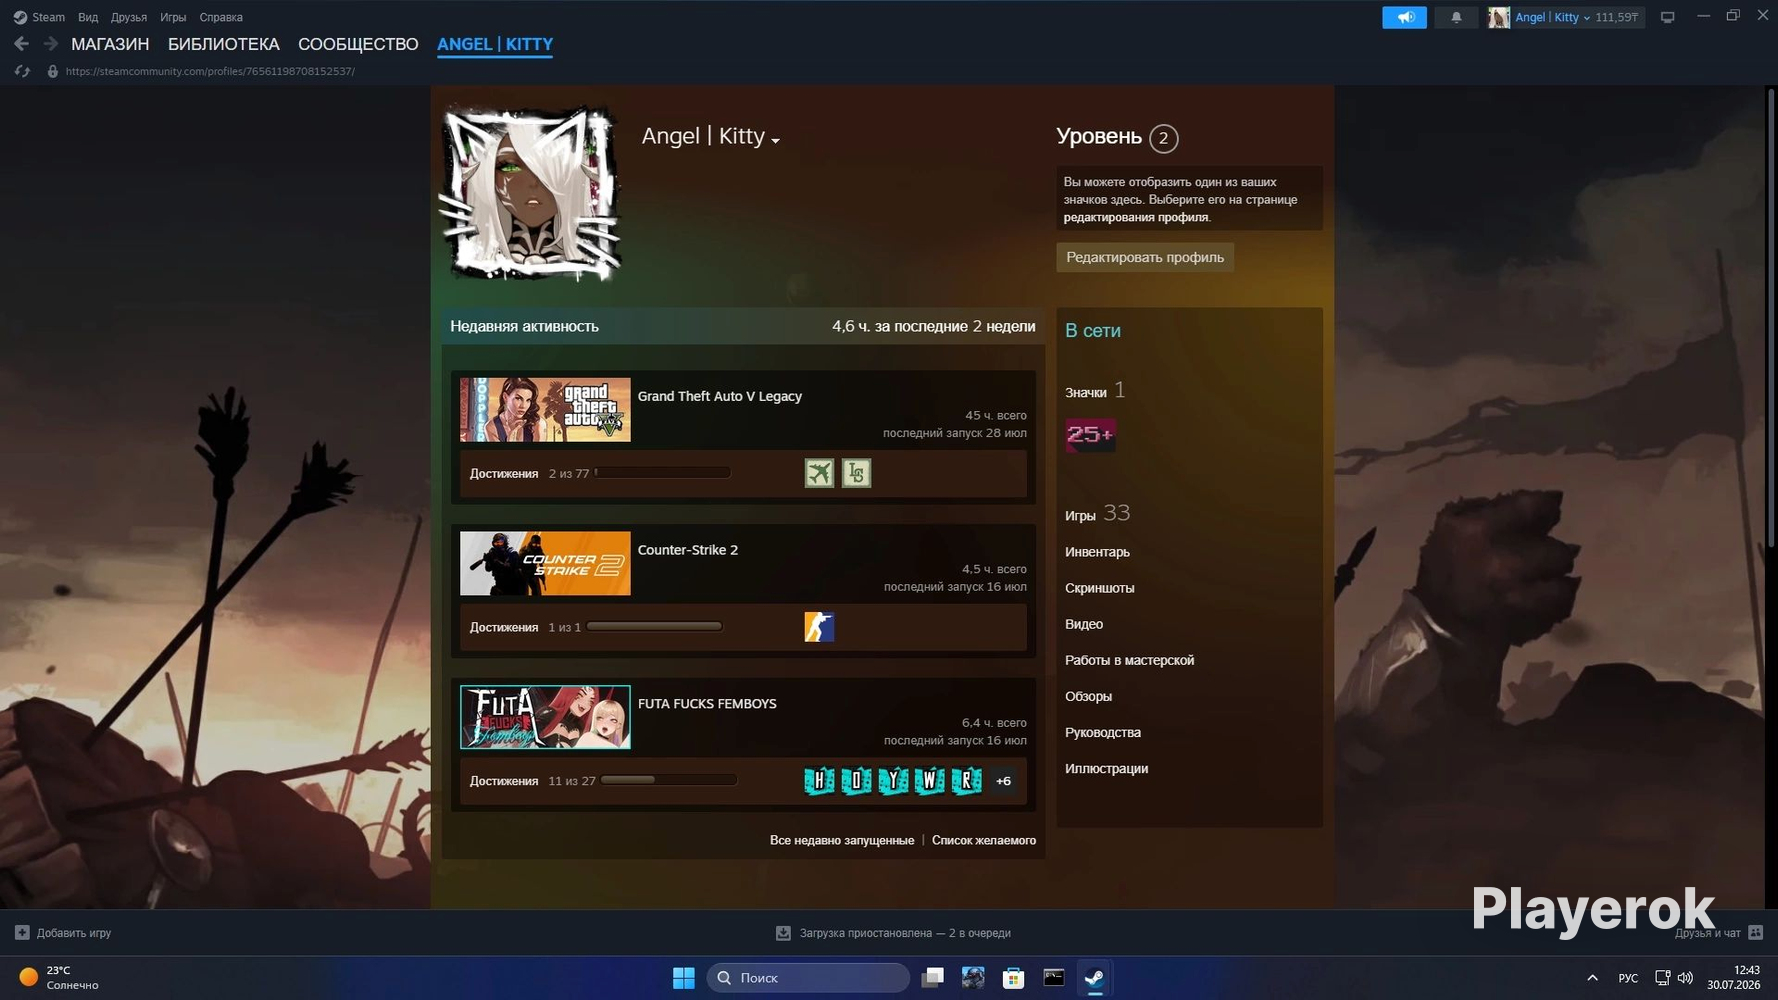The height and width of the screenshot is (1000, 1778).
Task: Open the Grand Theft Auto V cover thumbnail
Action: [545, 410]
